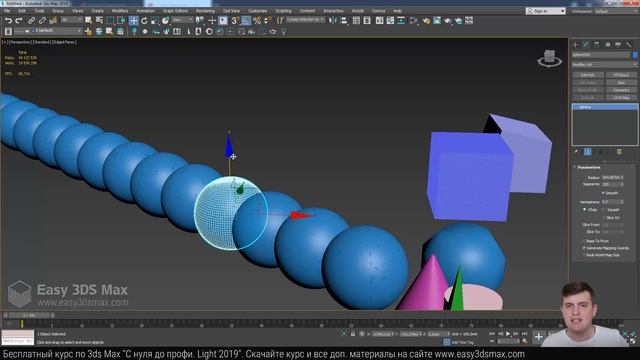This screenshot has height=360, width=640.
Task: Open the Rendered Frame Window icon
Action: (x=437, y=20)
